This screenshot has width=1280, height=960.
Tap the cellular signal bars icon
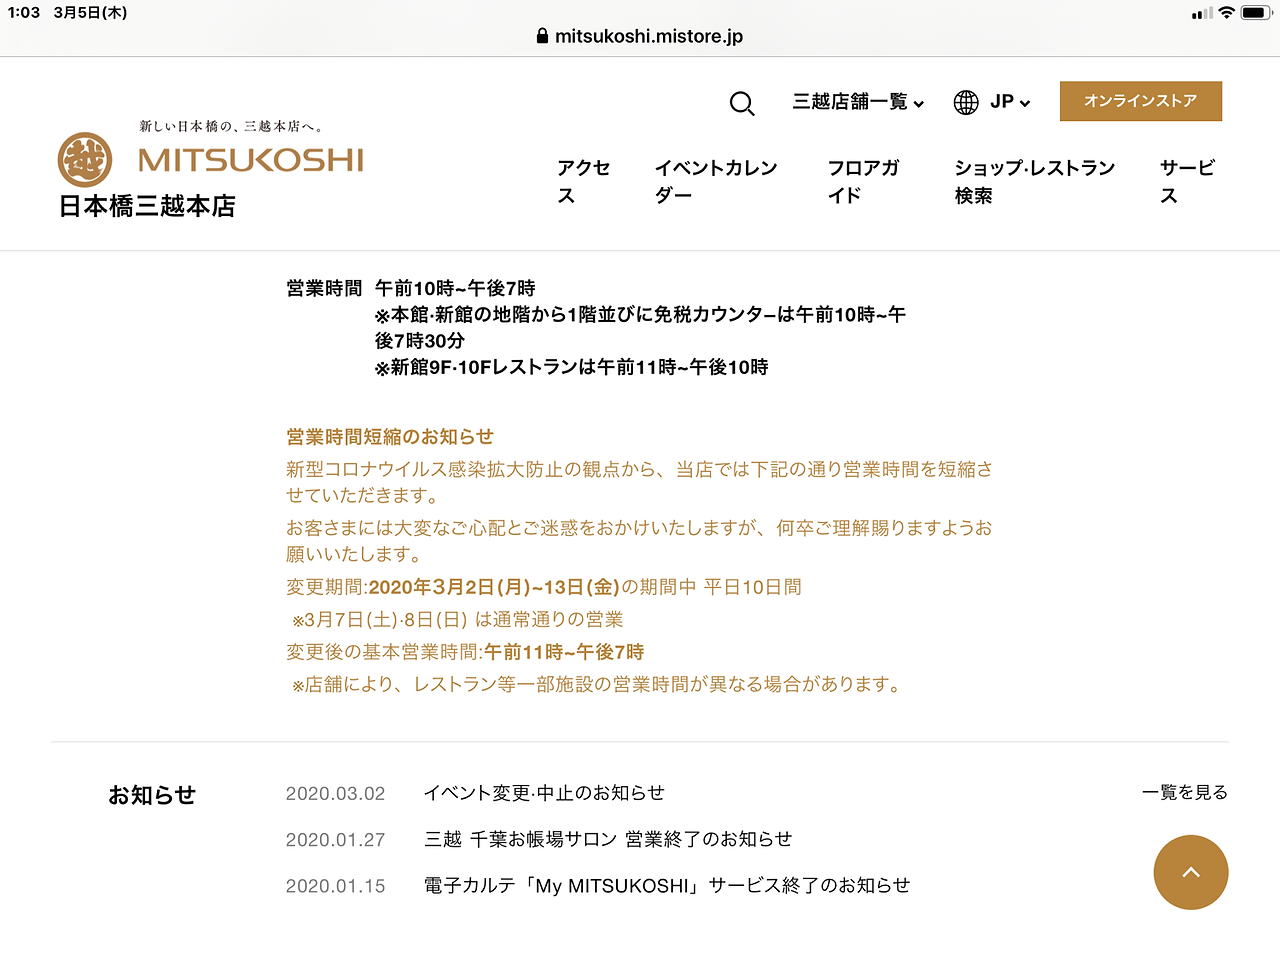tap(1202, 13)
